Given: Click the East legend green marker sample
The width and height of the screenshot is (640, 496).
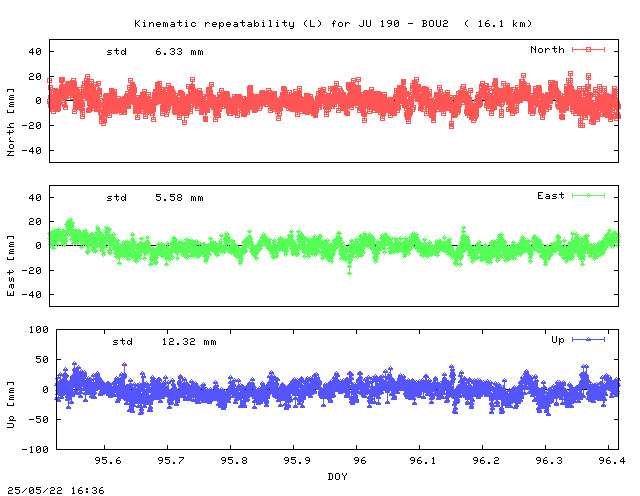Looking at the screenshot, I should click(x=588, y=196).
